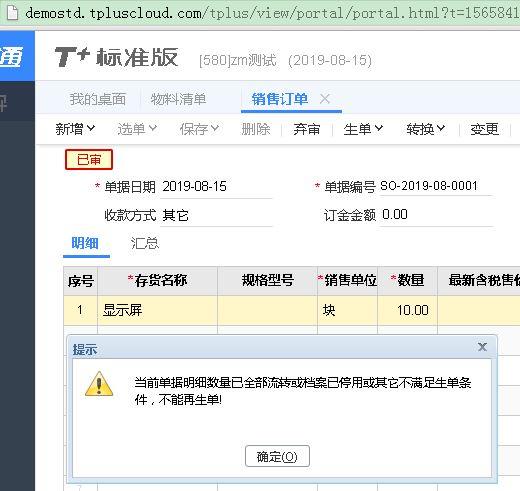Click the 序号 column header
Image resolution: width=520 pixels, height=491 pixels.
pyautogui.click(x=80, y=281)
